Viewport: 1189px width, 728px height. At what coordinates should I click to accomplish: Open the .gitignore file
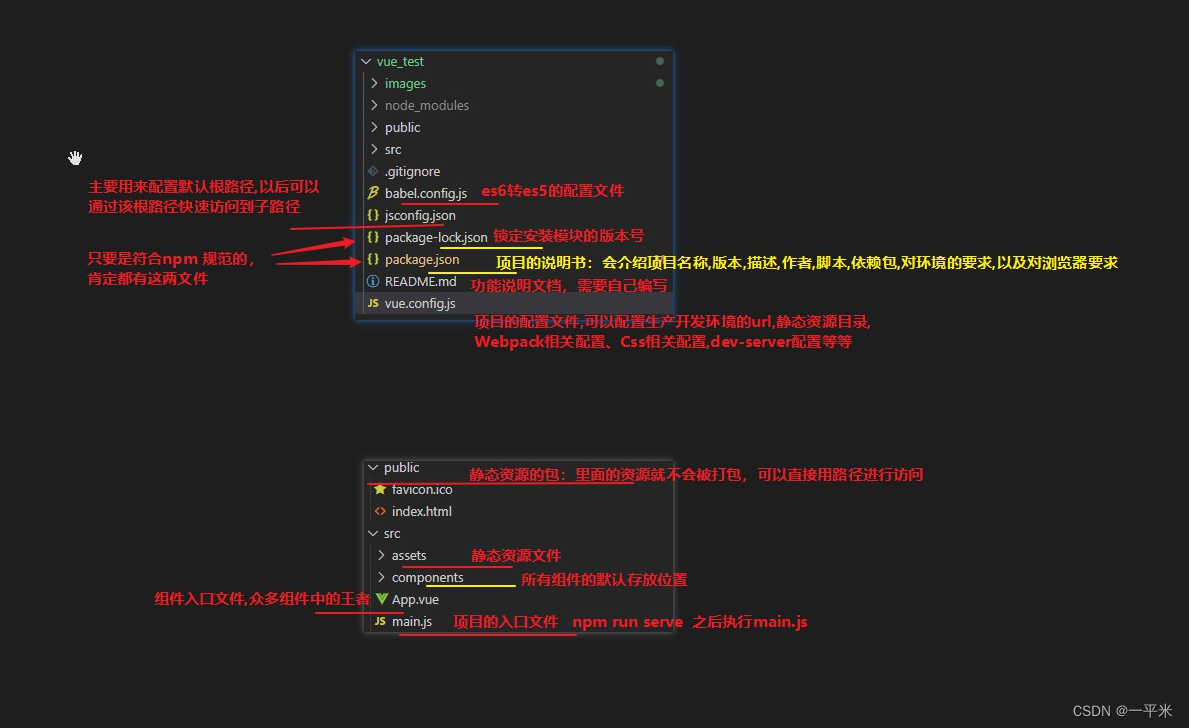pyautogui.click(x=413, y=171)
